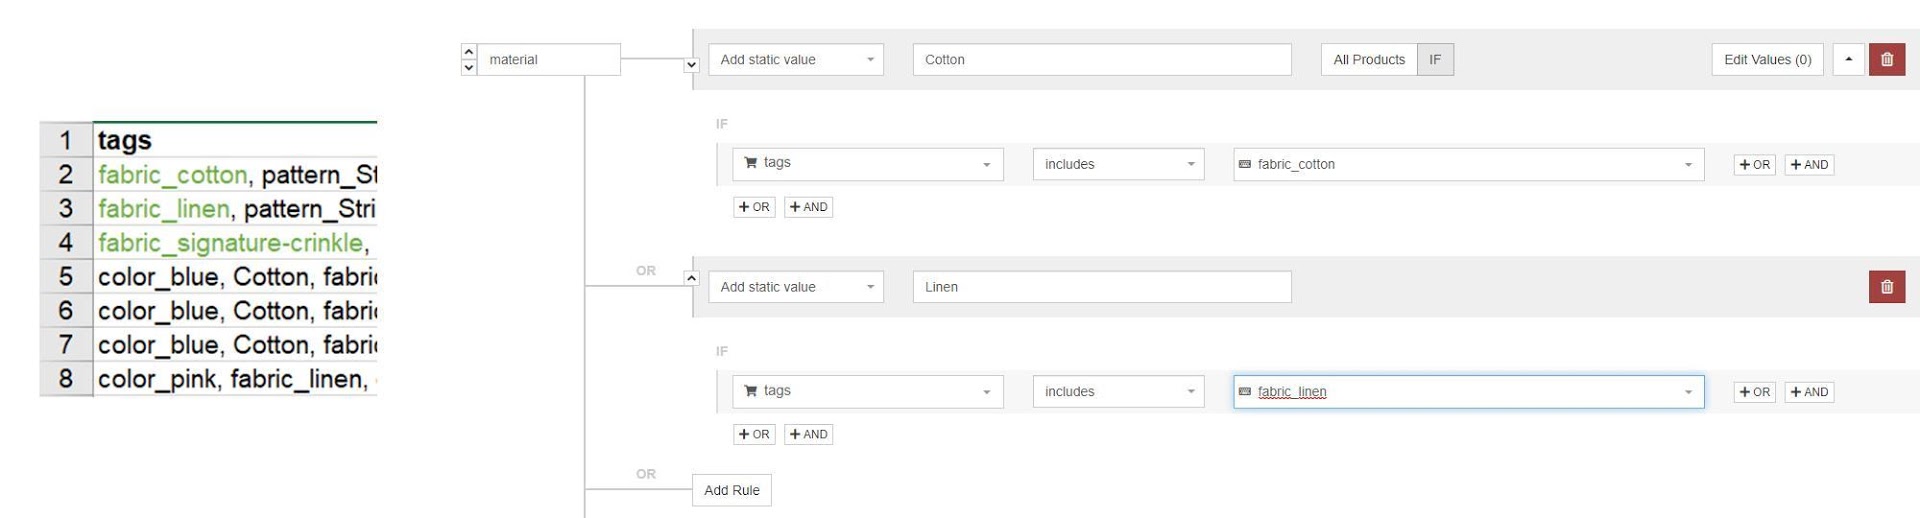Click the Cotton static value text field

pyautogui.click(x=1102, y=60)
